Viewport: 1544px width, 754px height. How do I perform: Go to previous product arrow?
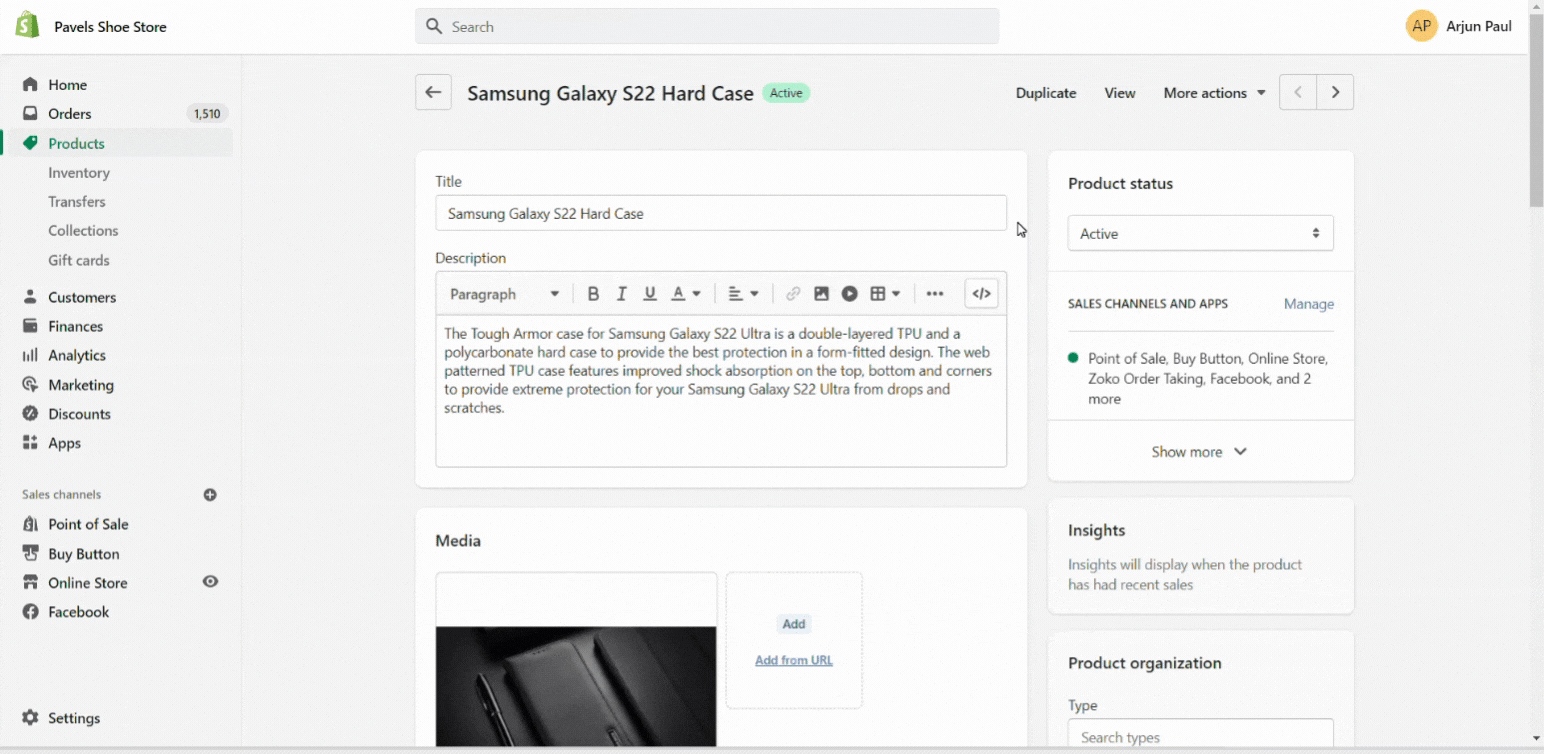click(x=1298, y=92)
